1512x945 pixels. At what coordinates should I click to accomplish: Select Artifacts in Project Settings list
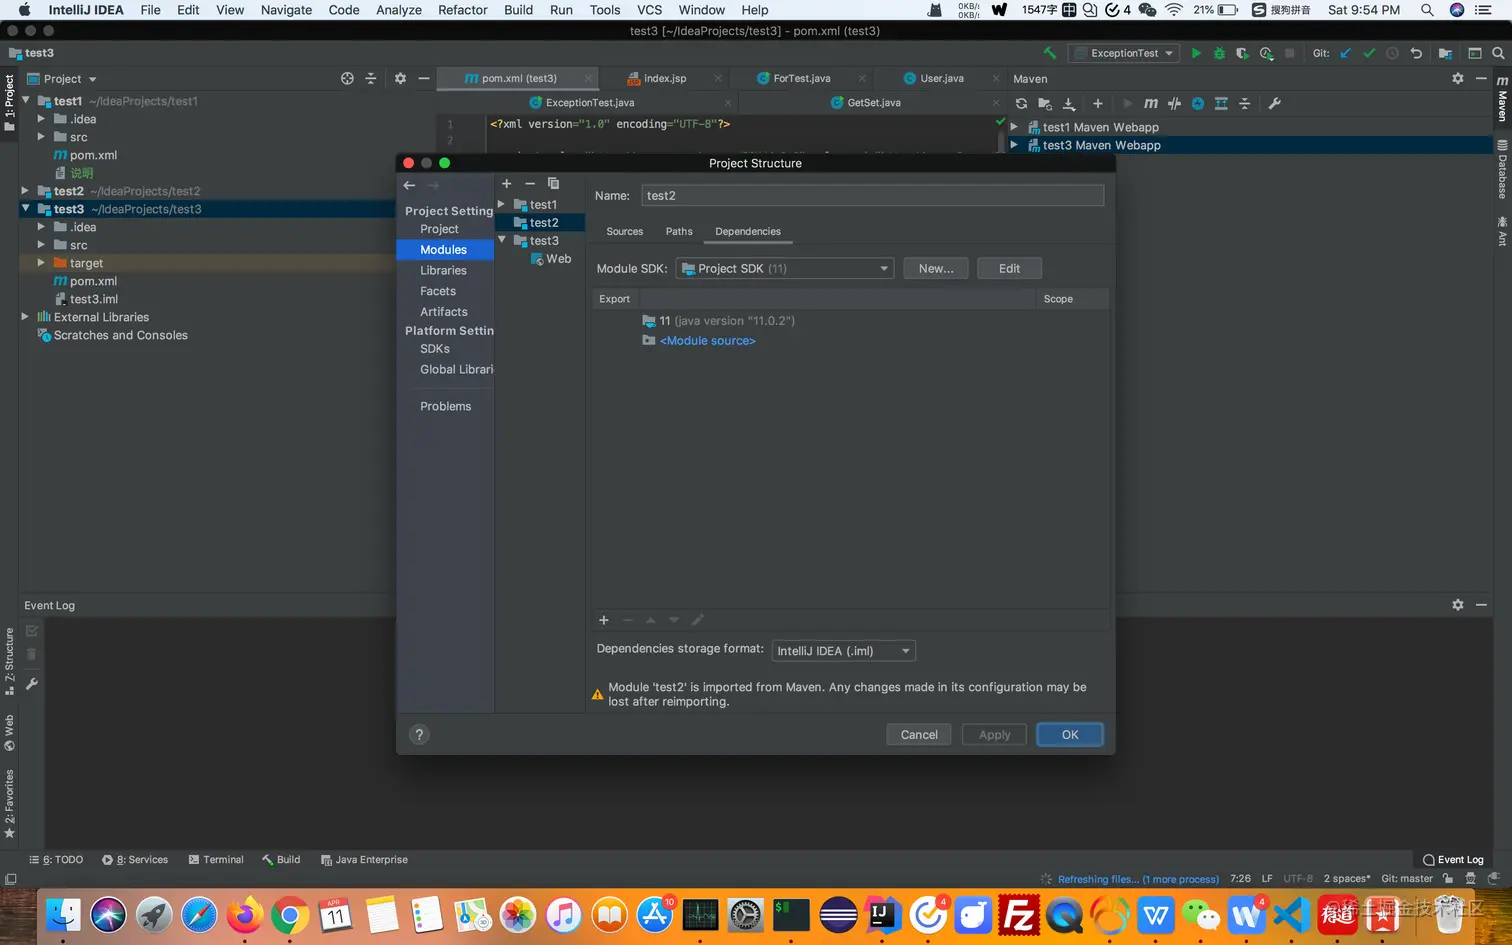[x=443, y=312]
